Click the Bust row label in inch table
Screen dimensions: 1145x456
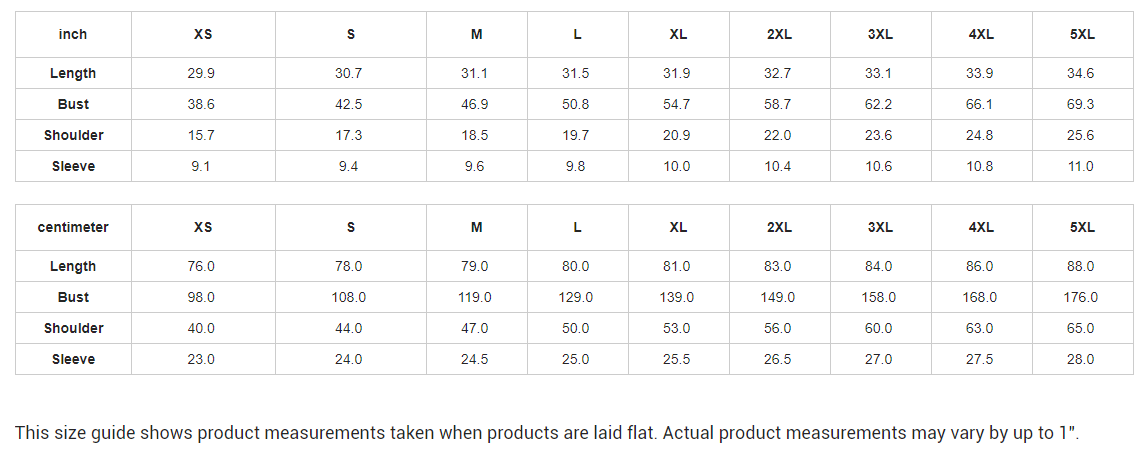[x=73, y=104]
